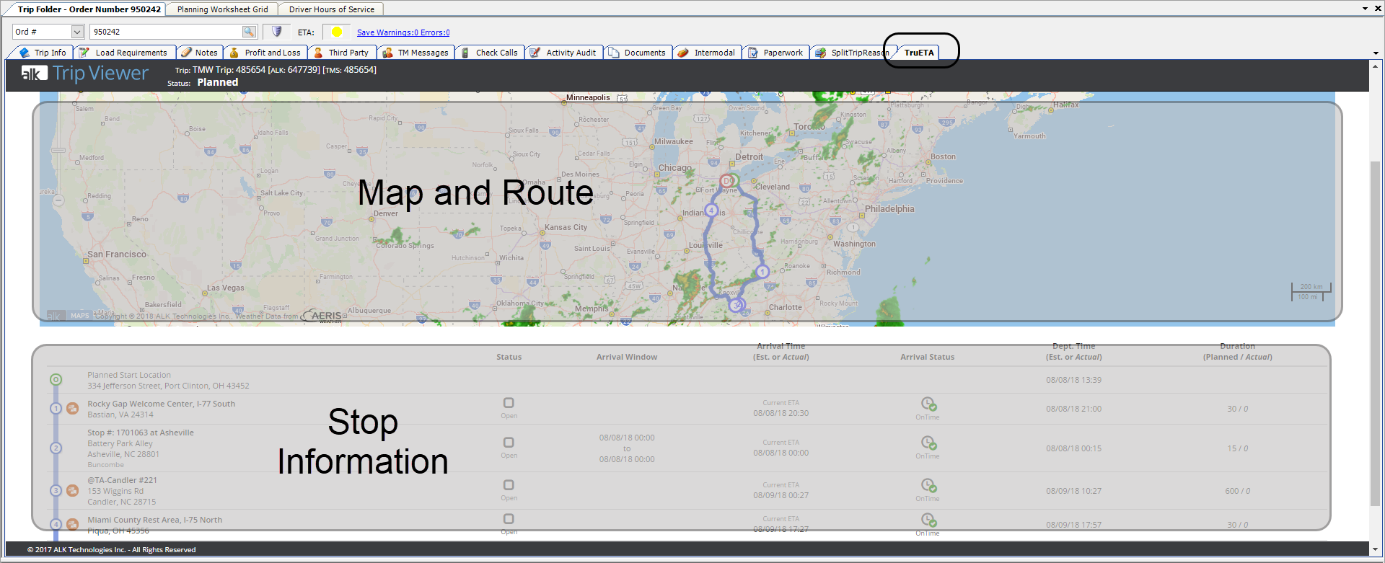Open the Profit and Loss tab
The width and height of the screenshot is (1385, 563).
(x=264, y=52)
